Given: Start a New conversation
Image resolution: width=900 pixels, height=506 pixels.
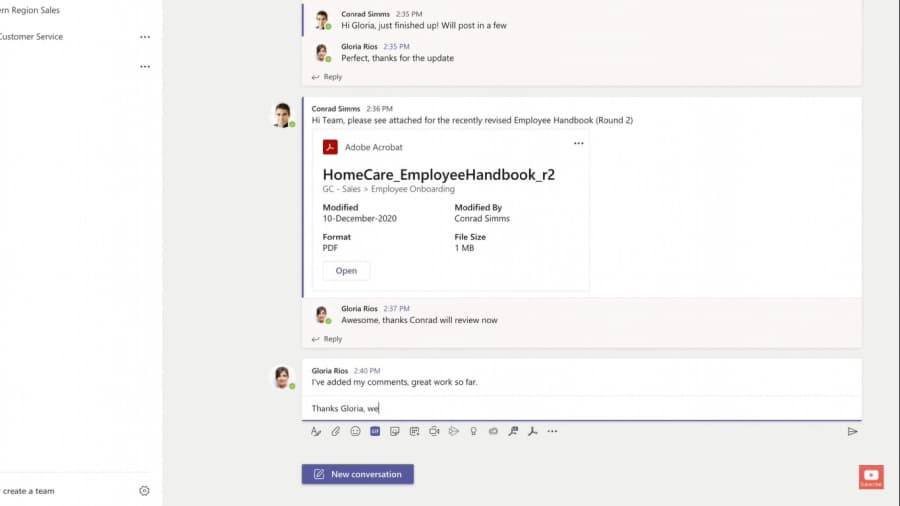Looking at the screenshot, I should tap(358, 474).
